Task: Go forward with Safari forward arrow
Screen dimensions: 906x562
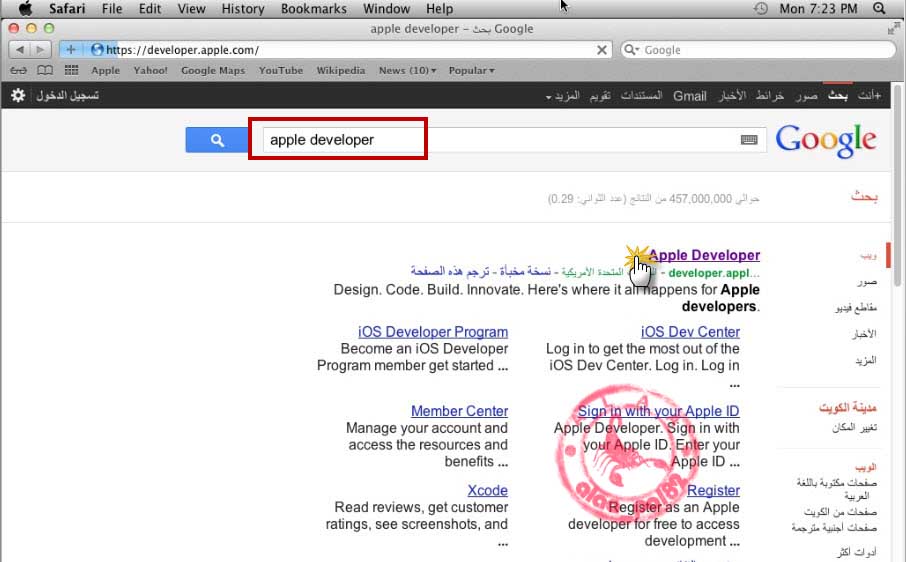Action: [40, 50]
